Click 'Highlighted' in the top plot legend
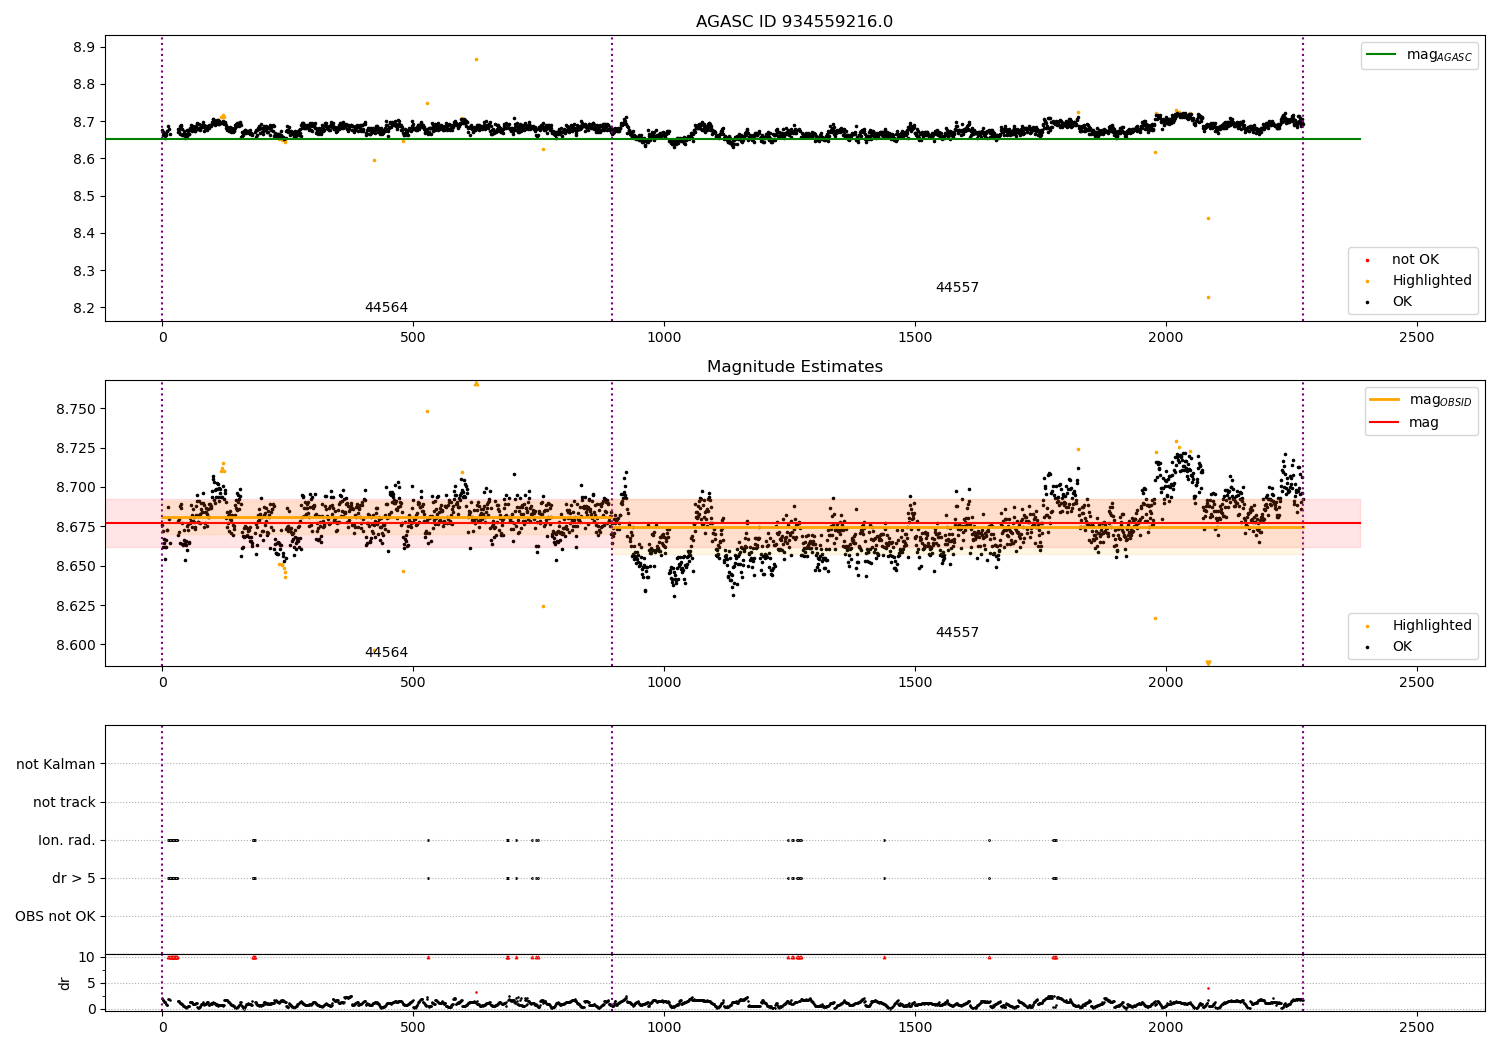1500x1050 pixels. [x=1431, y=281]
